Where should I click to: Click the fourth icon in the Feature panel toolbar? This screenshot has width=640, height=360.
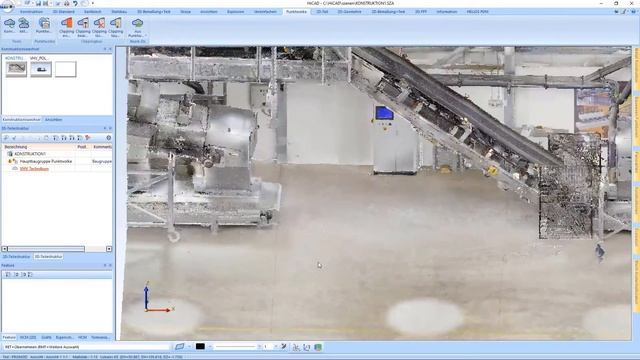coord(30,275)
